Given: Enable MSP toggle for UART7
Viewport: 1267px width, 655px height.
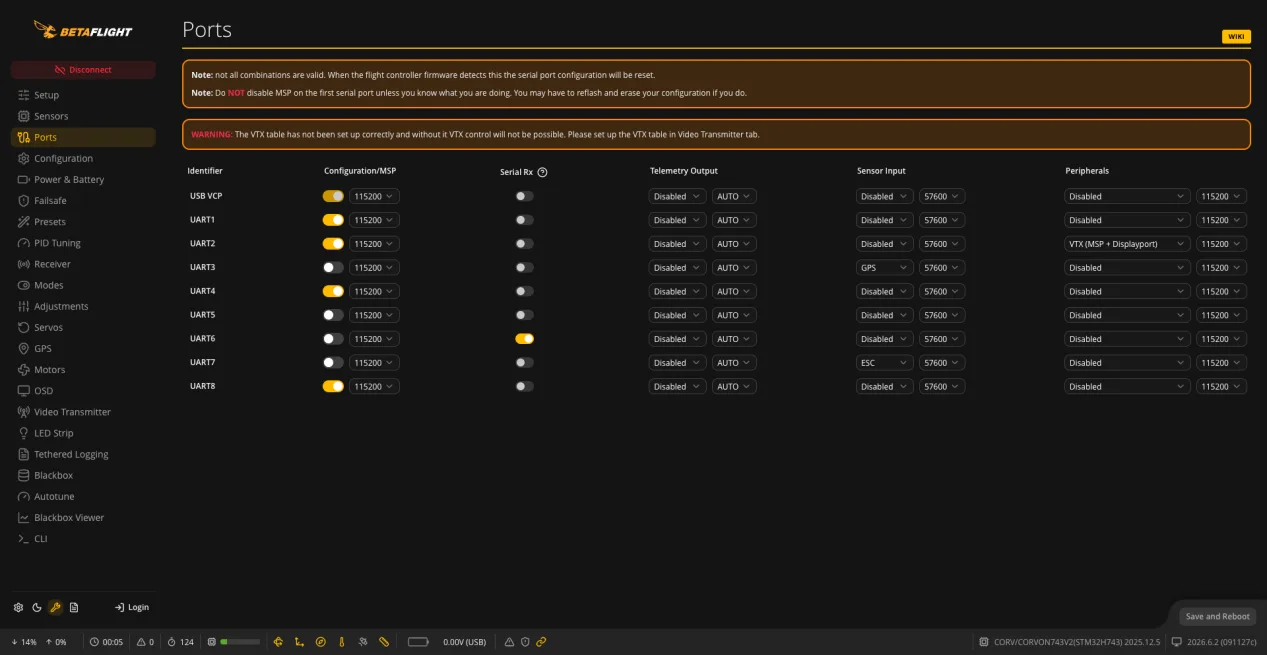Looking at the screenshot, I should tap(333, 362).
